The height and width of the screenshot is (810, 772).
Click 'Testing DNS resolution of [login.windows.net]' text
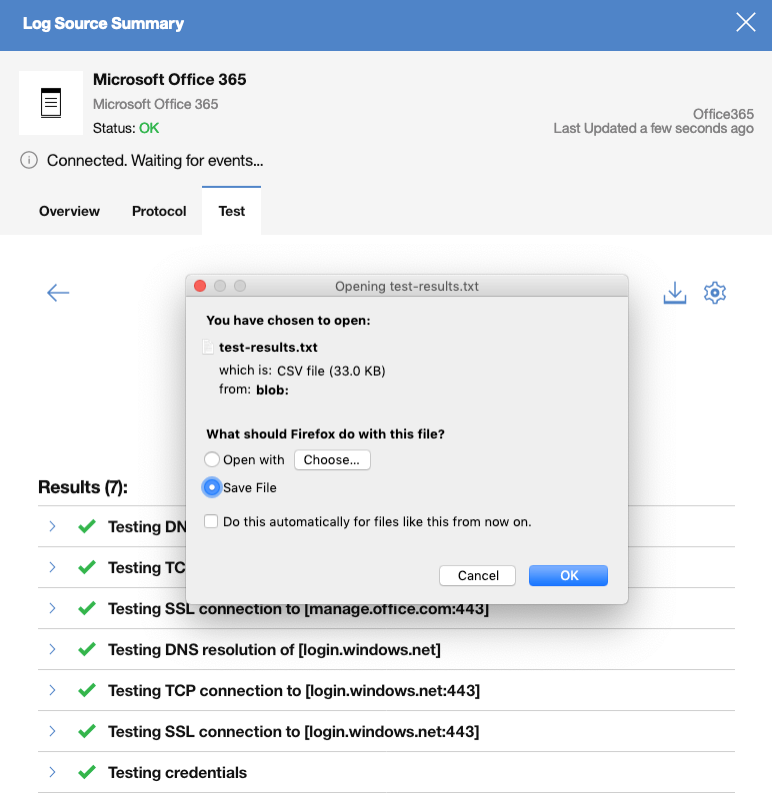point(274,649)
